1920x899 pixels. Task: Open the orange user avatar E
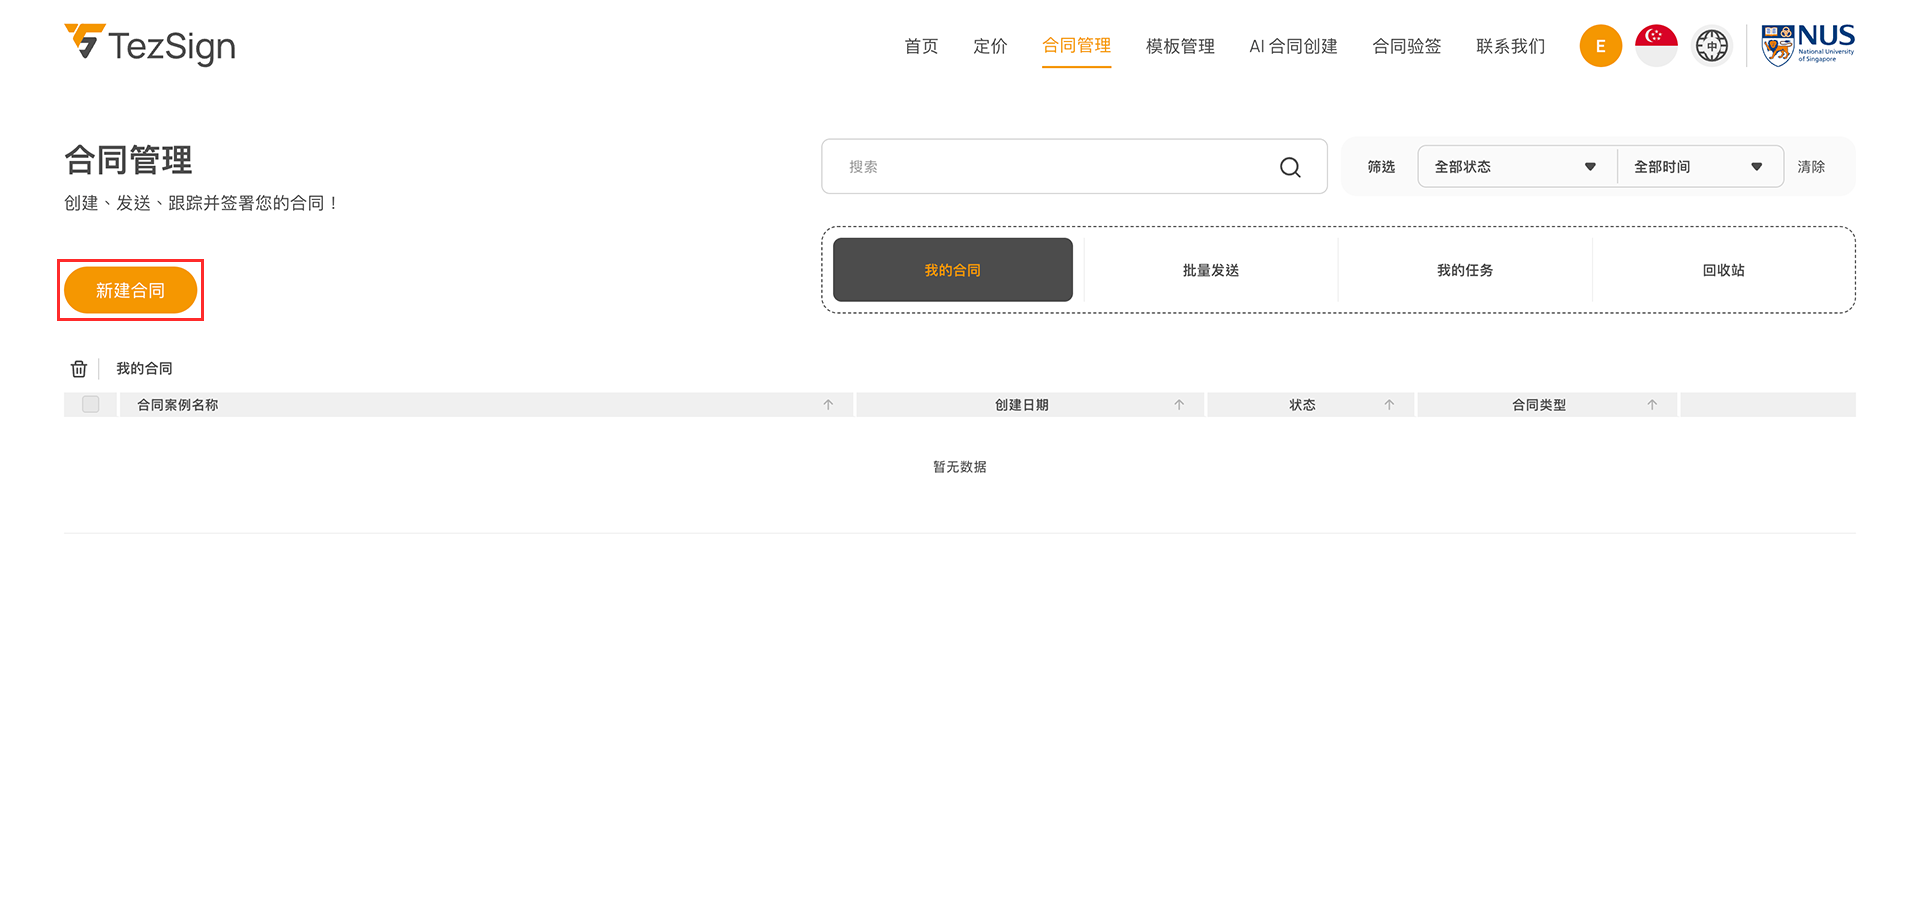point(1600,46)
